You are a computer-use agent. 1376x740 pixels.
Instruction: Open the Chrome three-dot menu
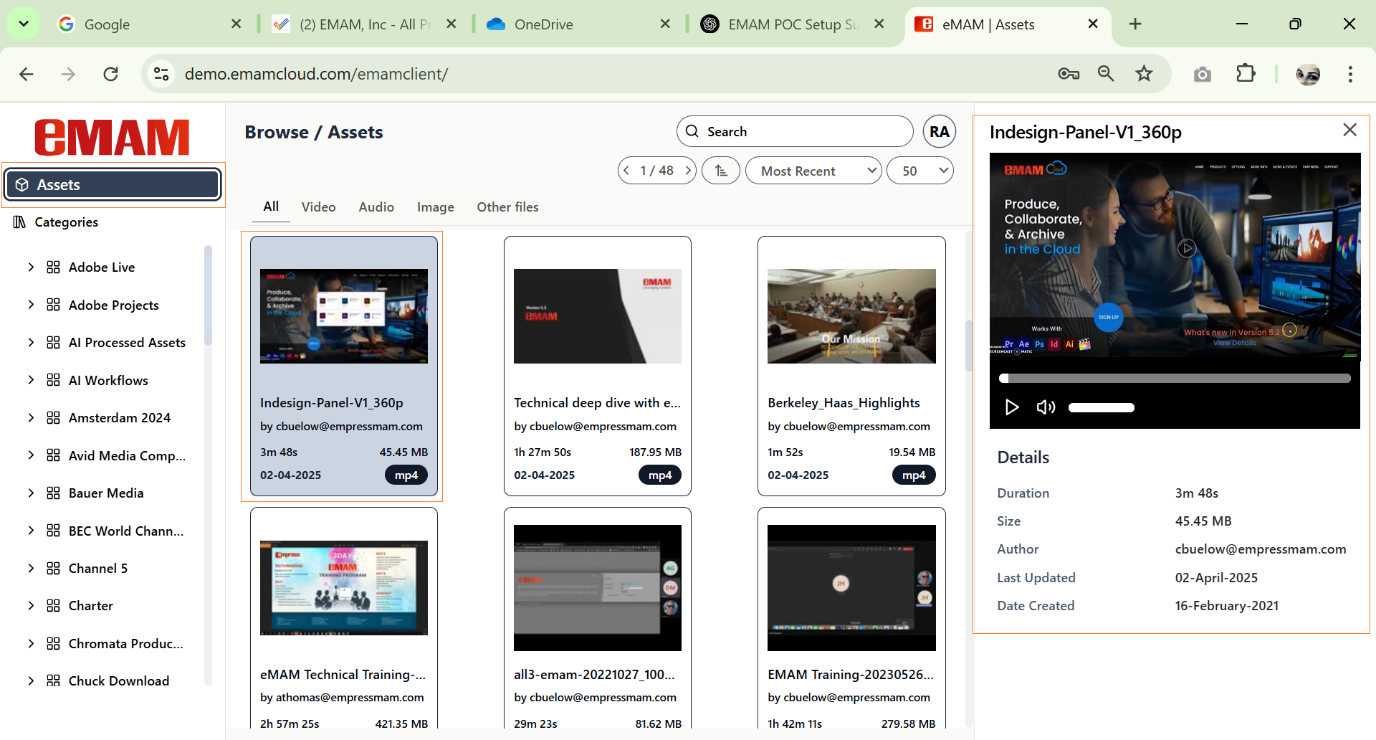(1350, 74)
